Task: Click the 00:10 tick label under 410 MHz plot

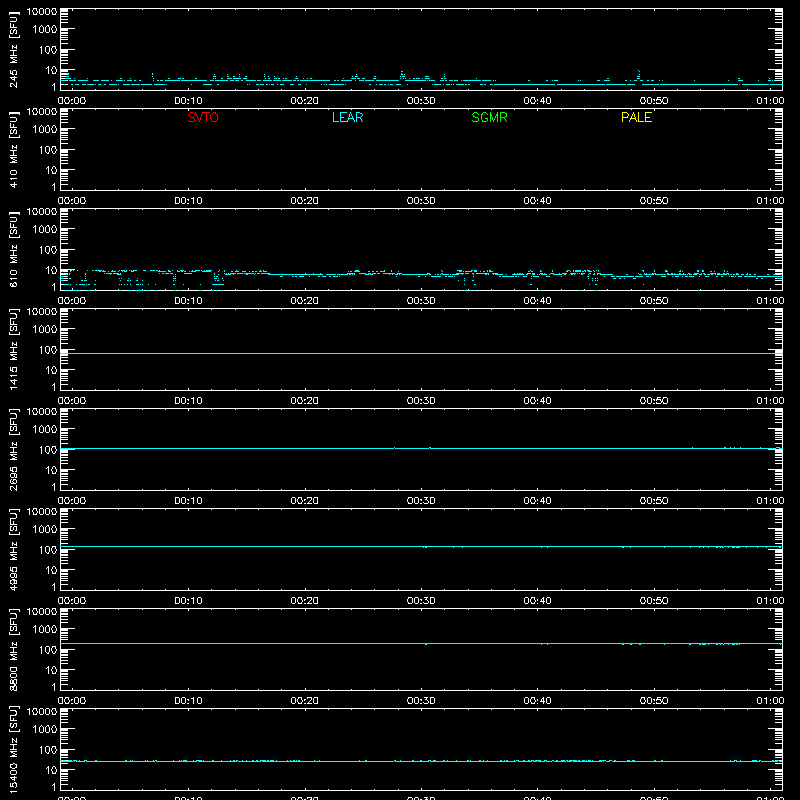Action: [x=188, y=201]
